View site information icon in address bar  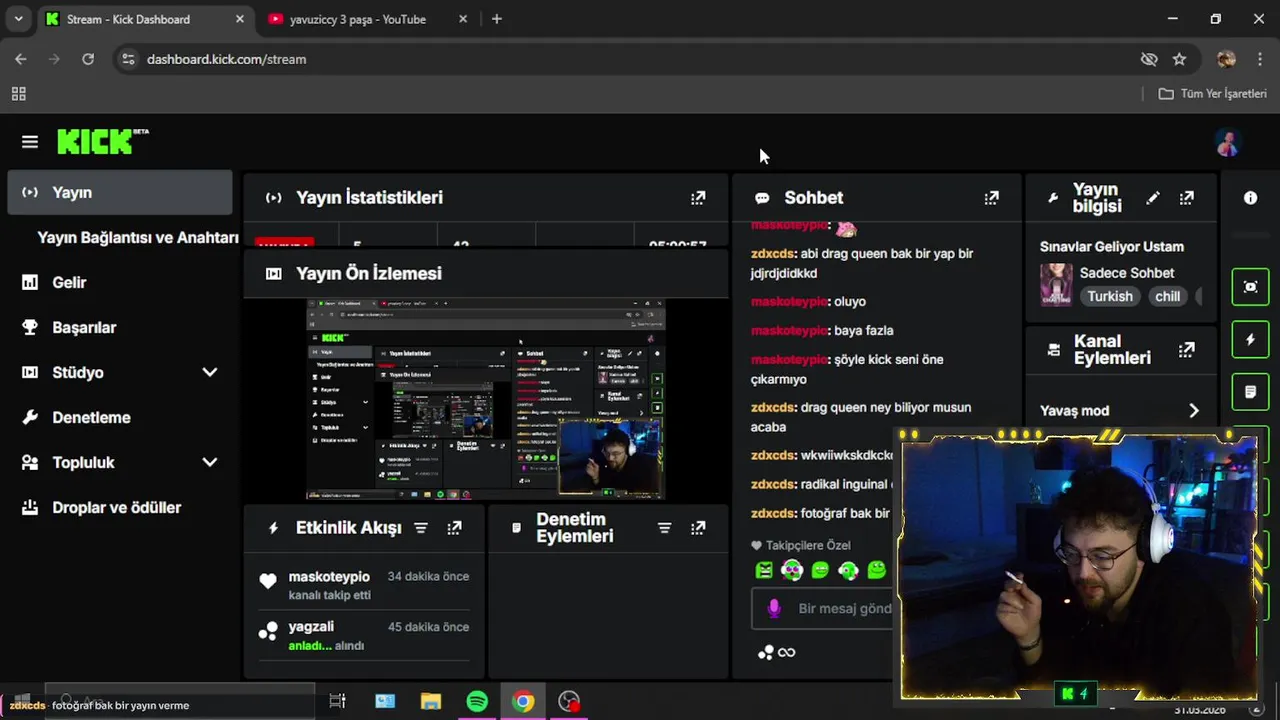click(x=128, y=59)
